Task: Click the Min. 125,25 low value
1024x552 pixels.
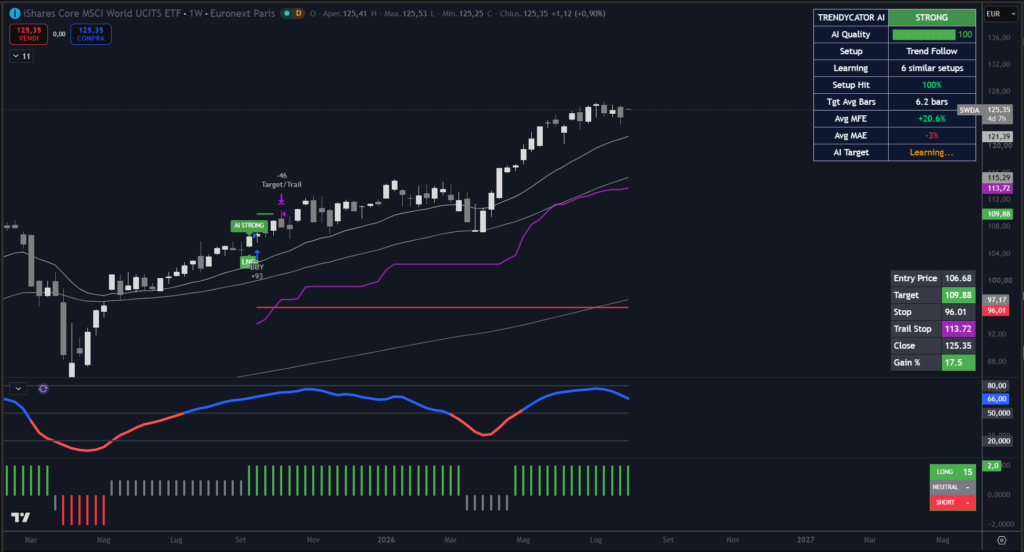Action: point(462,13)
